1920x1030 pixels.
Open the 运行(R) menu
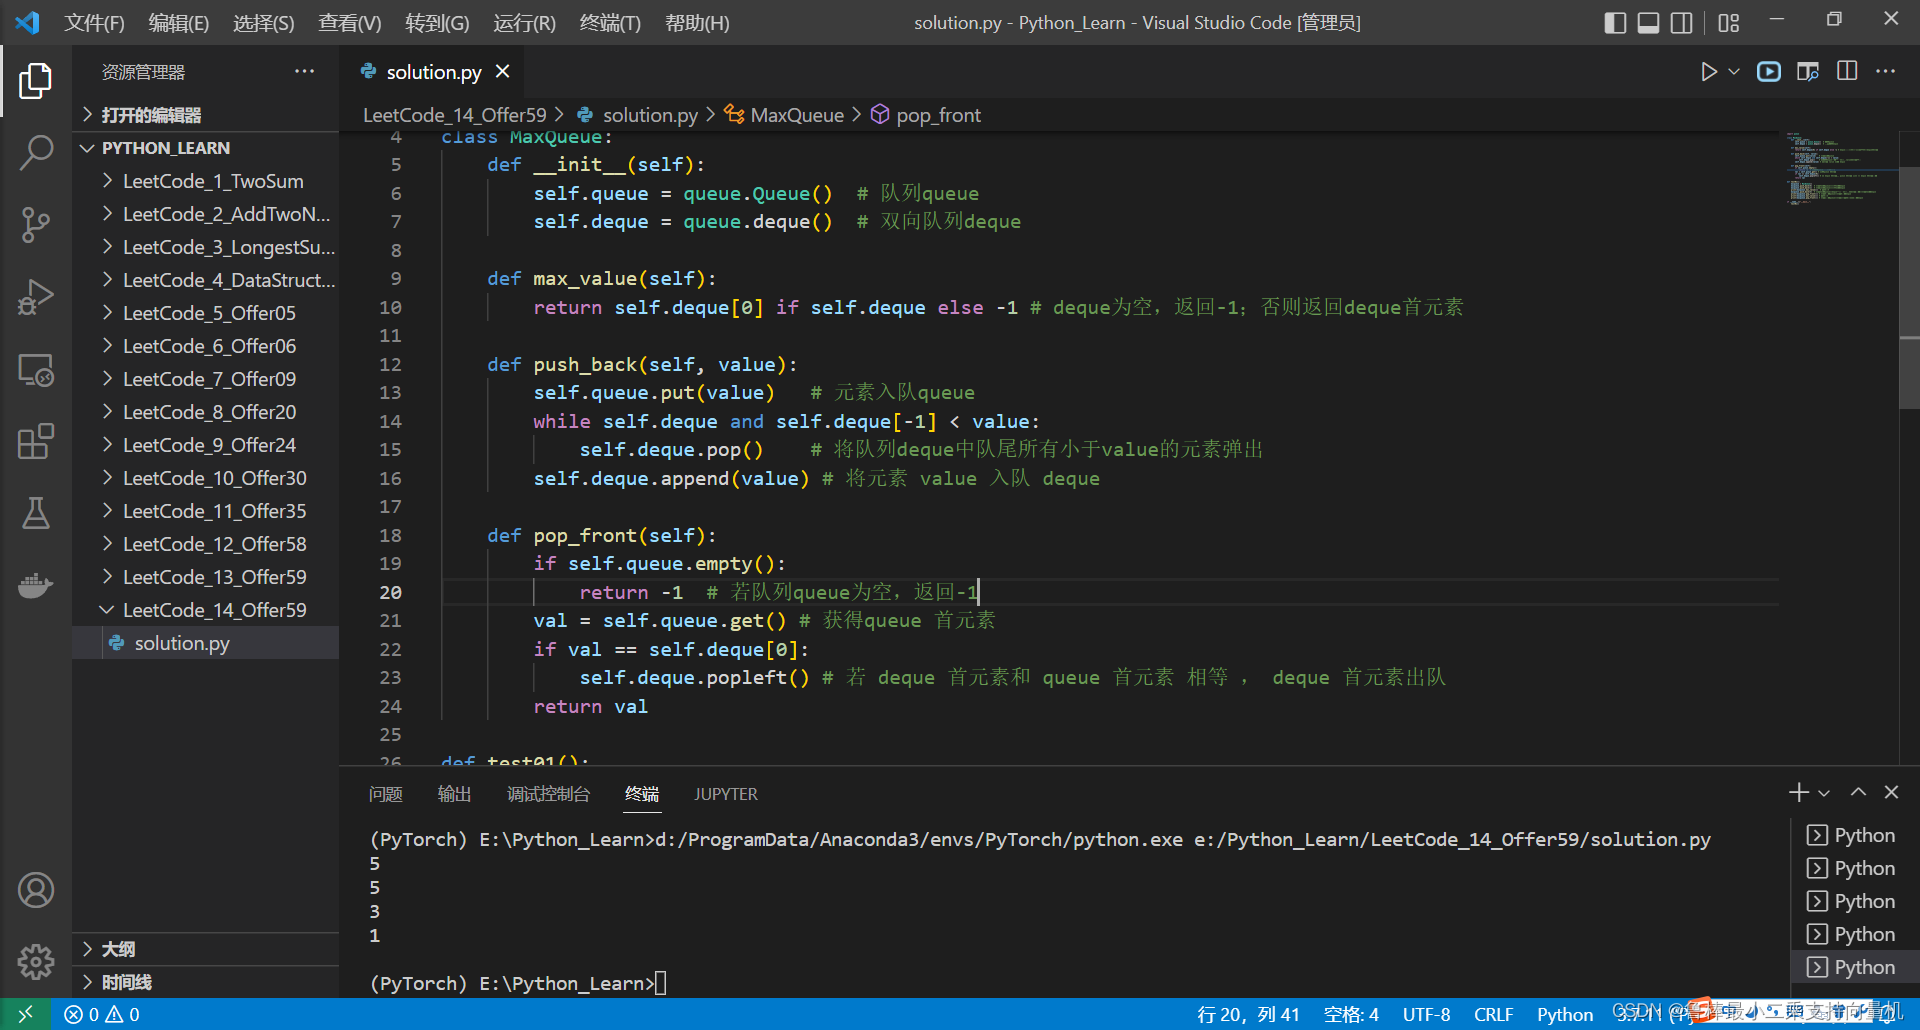[524, 22]
